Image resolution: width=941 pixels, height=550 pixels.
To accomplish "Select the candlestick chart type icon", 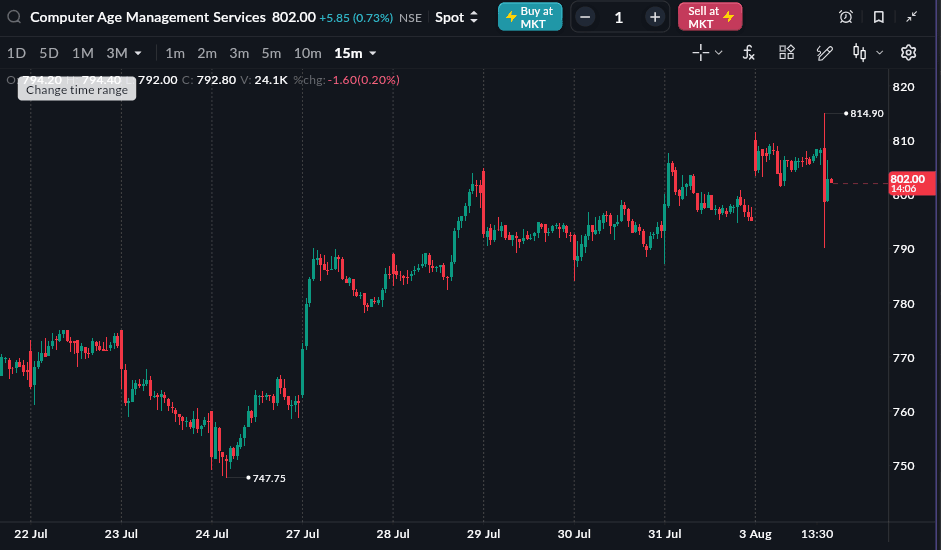I will pos(859,53).
